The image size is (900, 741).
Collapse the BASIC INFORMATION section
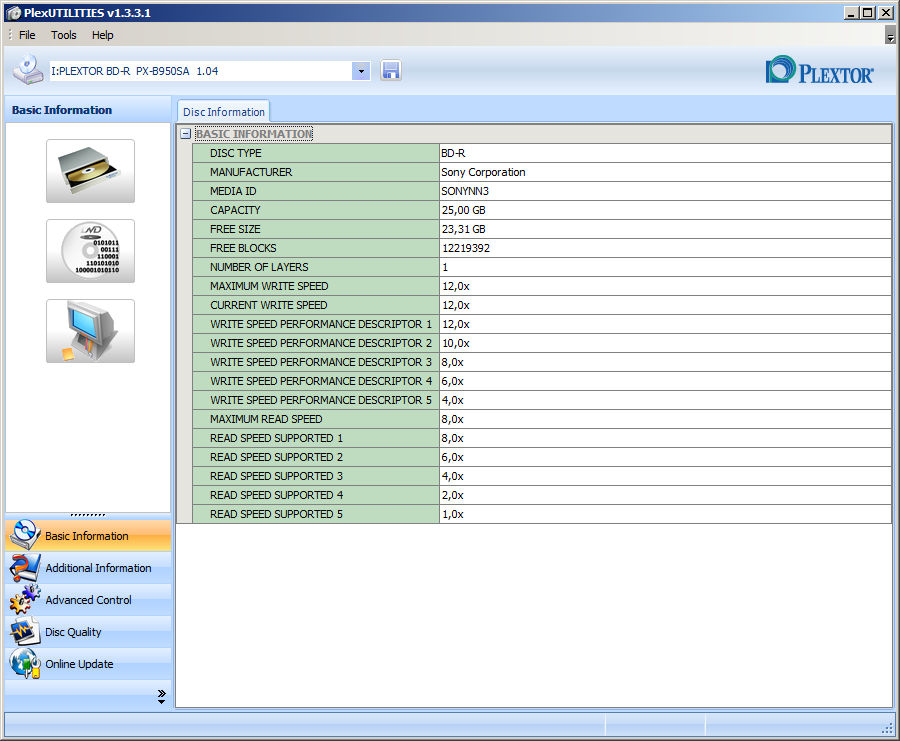[x=185, y=134]
